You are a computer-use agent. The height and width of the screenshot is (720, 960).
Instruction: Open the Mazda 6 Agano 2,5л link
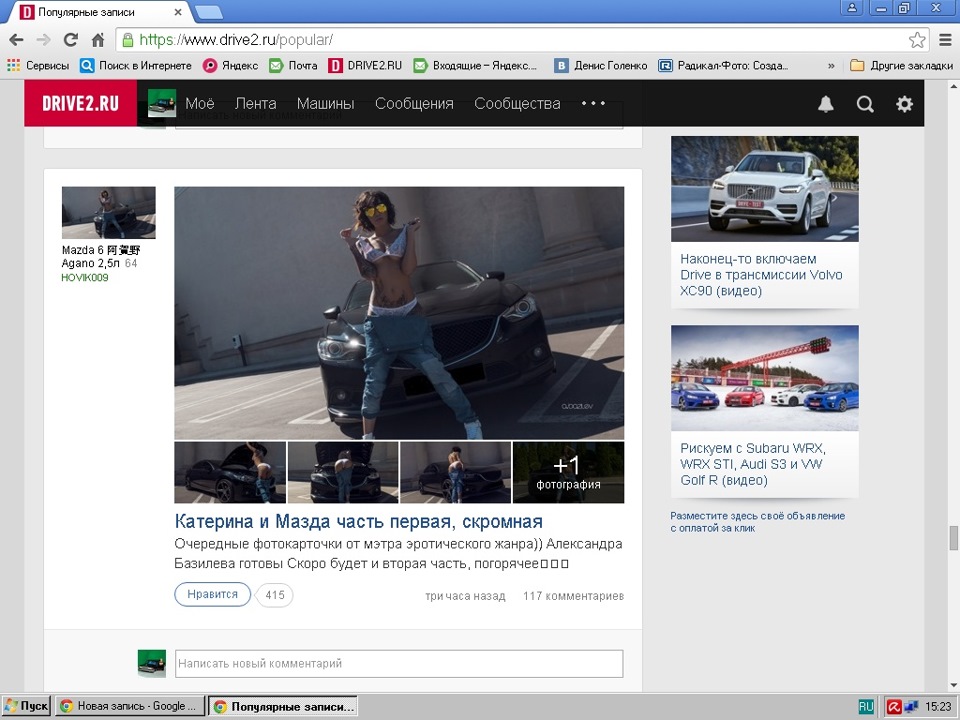[x=101, y=257]
